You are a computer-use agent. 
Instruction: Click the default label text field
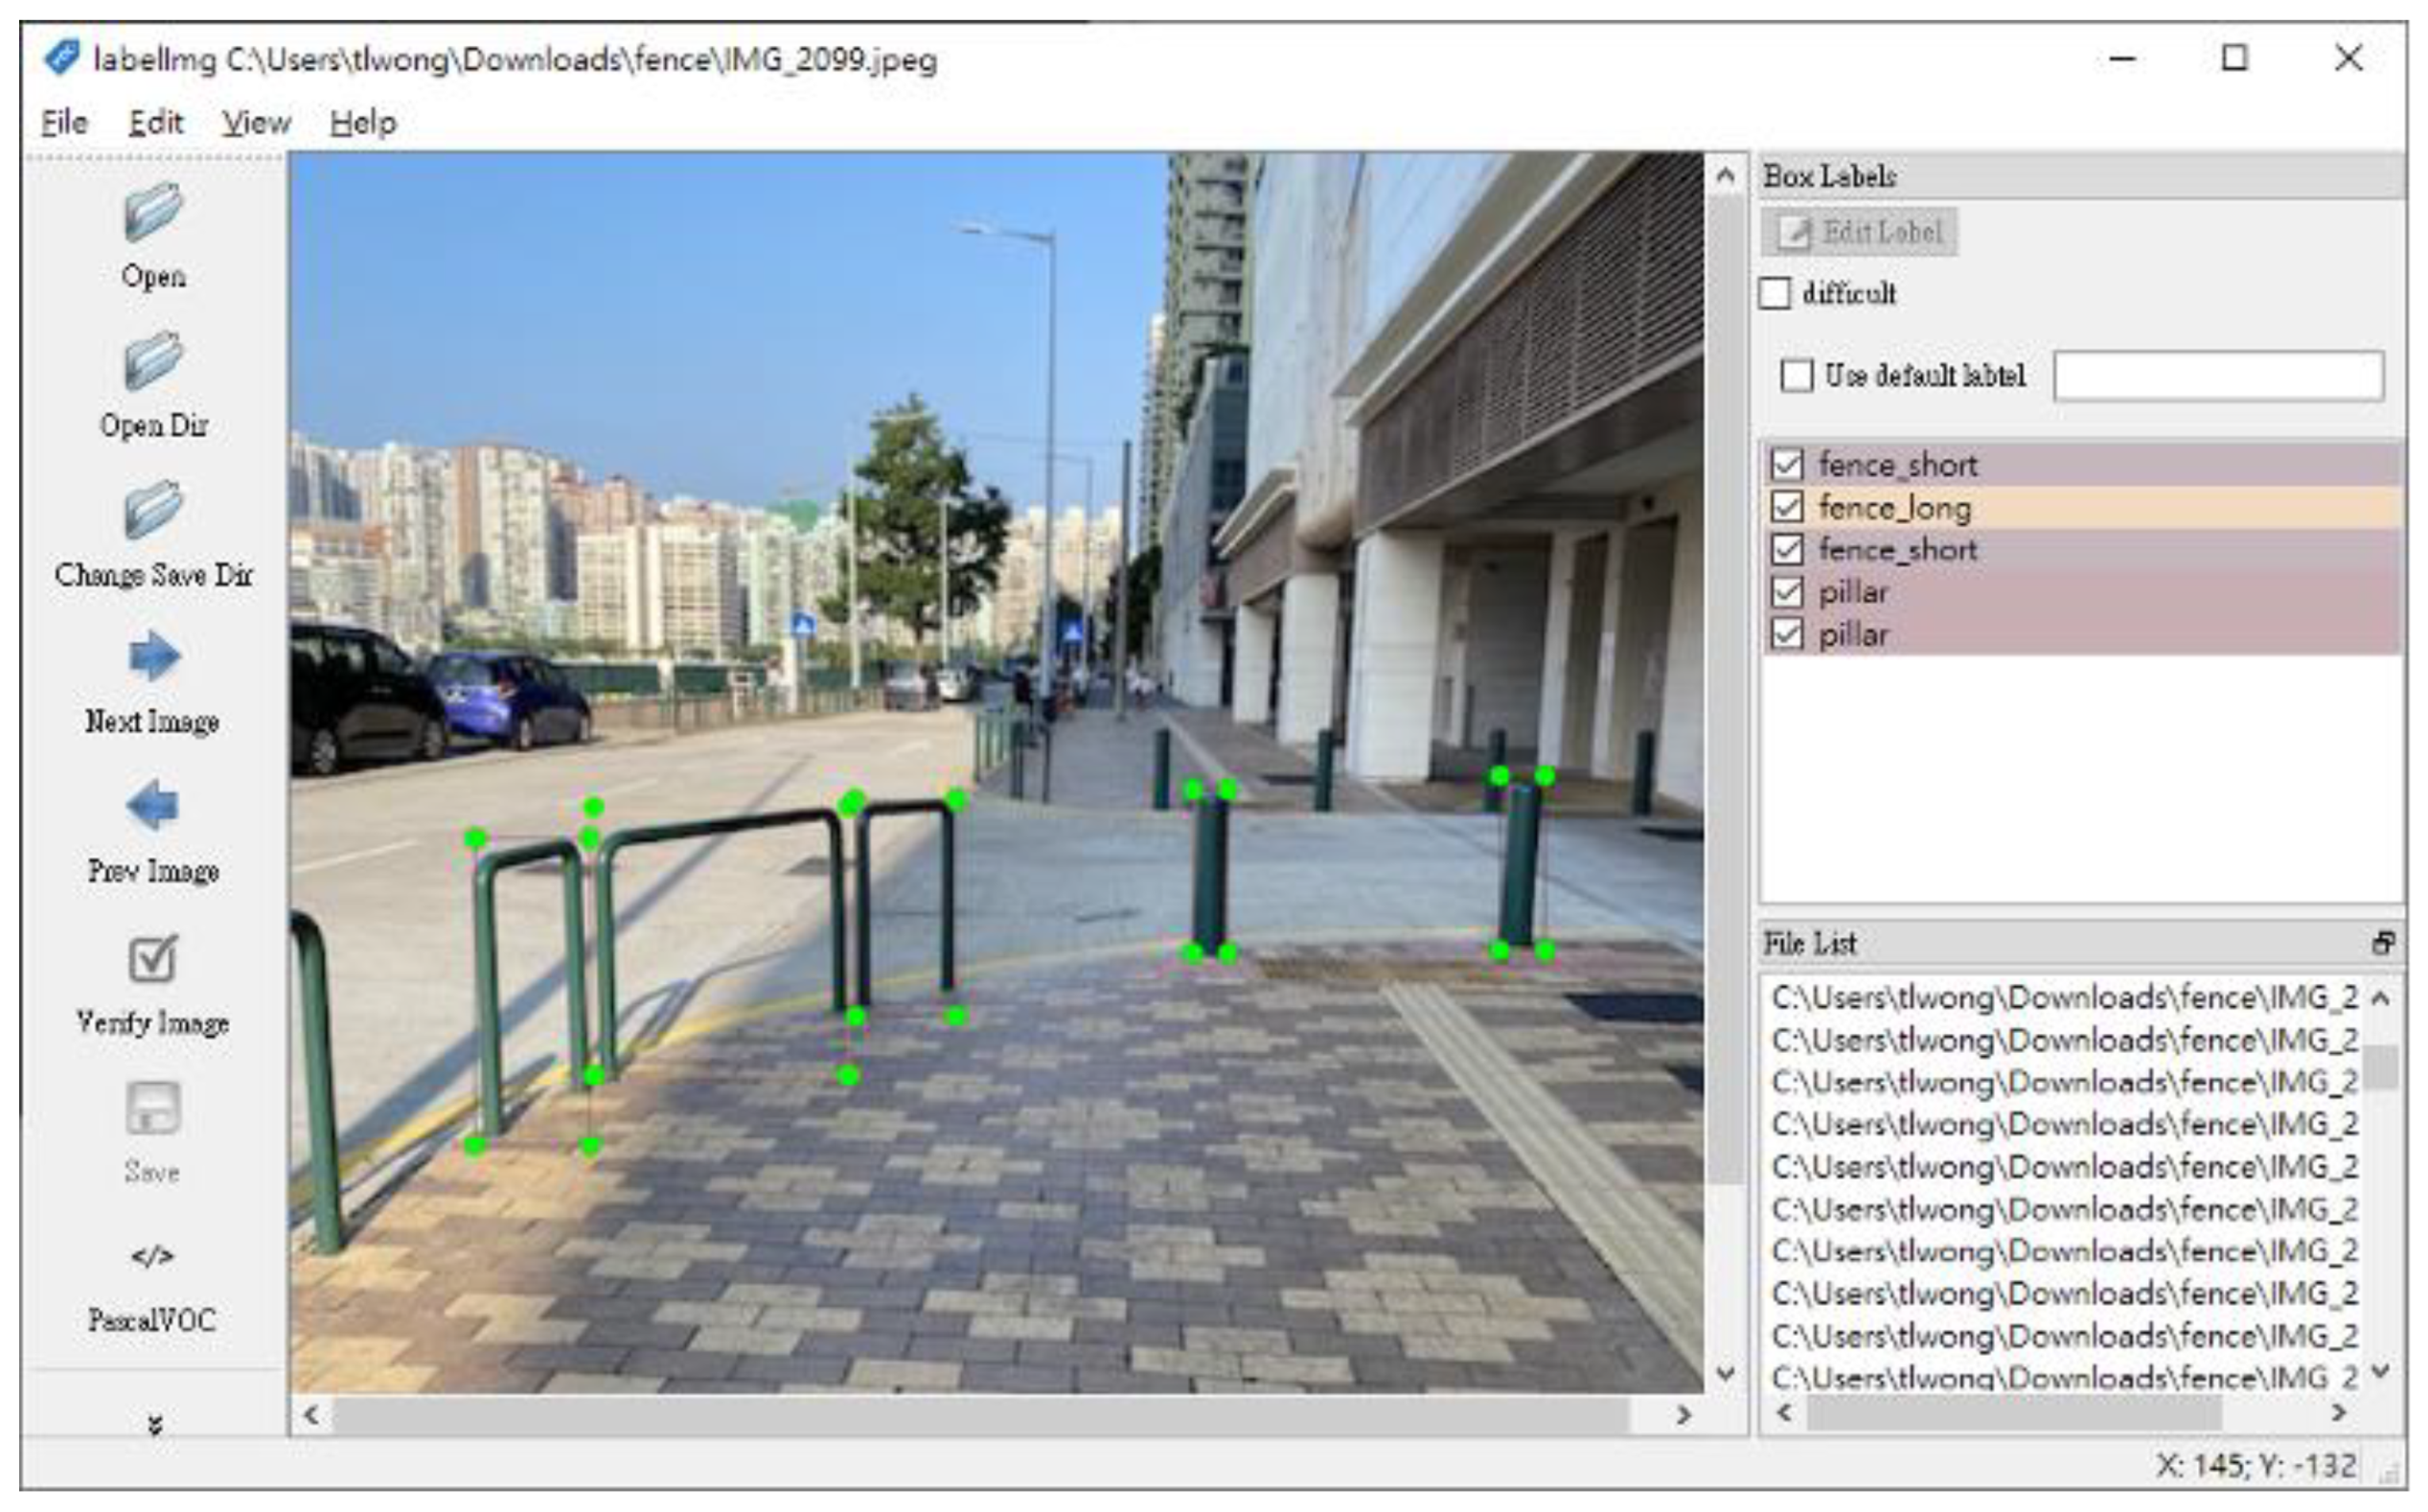(x=2218, y=375)
